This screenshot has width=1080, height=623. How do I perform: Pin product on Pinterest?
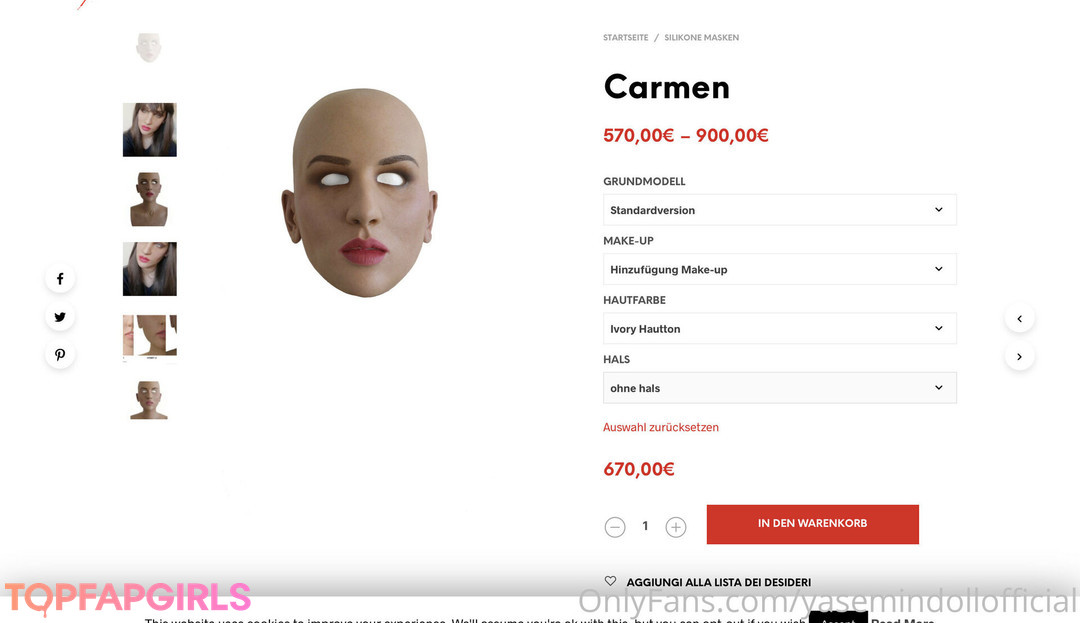(x=60, y=355)
